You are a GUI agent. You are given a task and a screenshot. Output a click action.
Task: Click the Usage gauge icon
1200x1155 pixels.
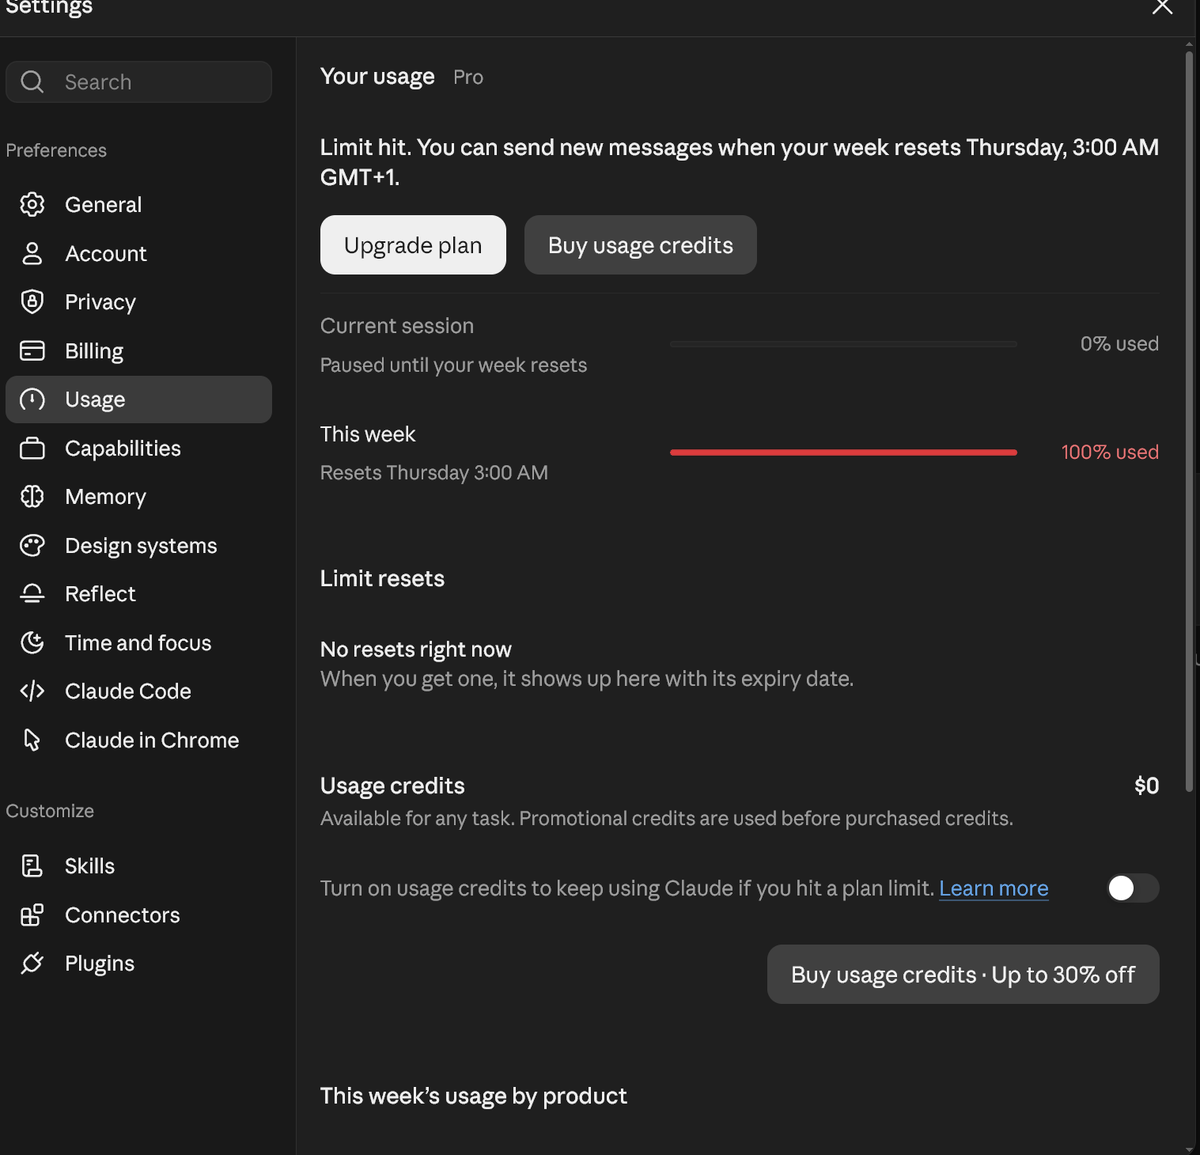(x=32, y=399)
